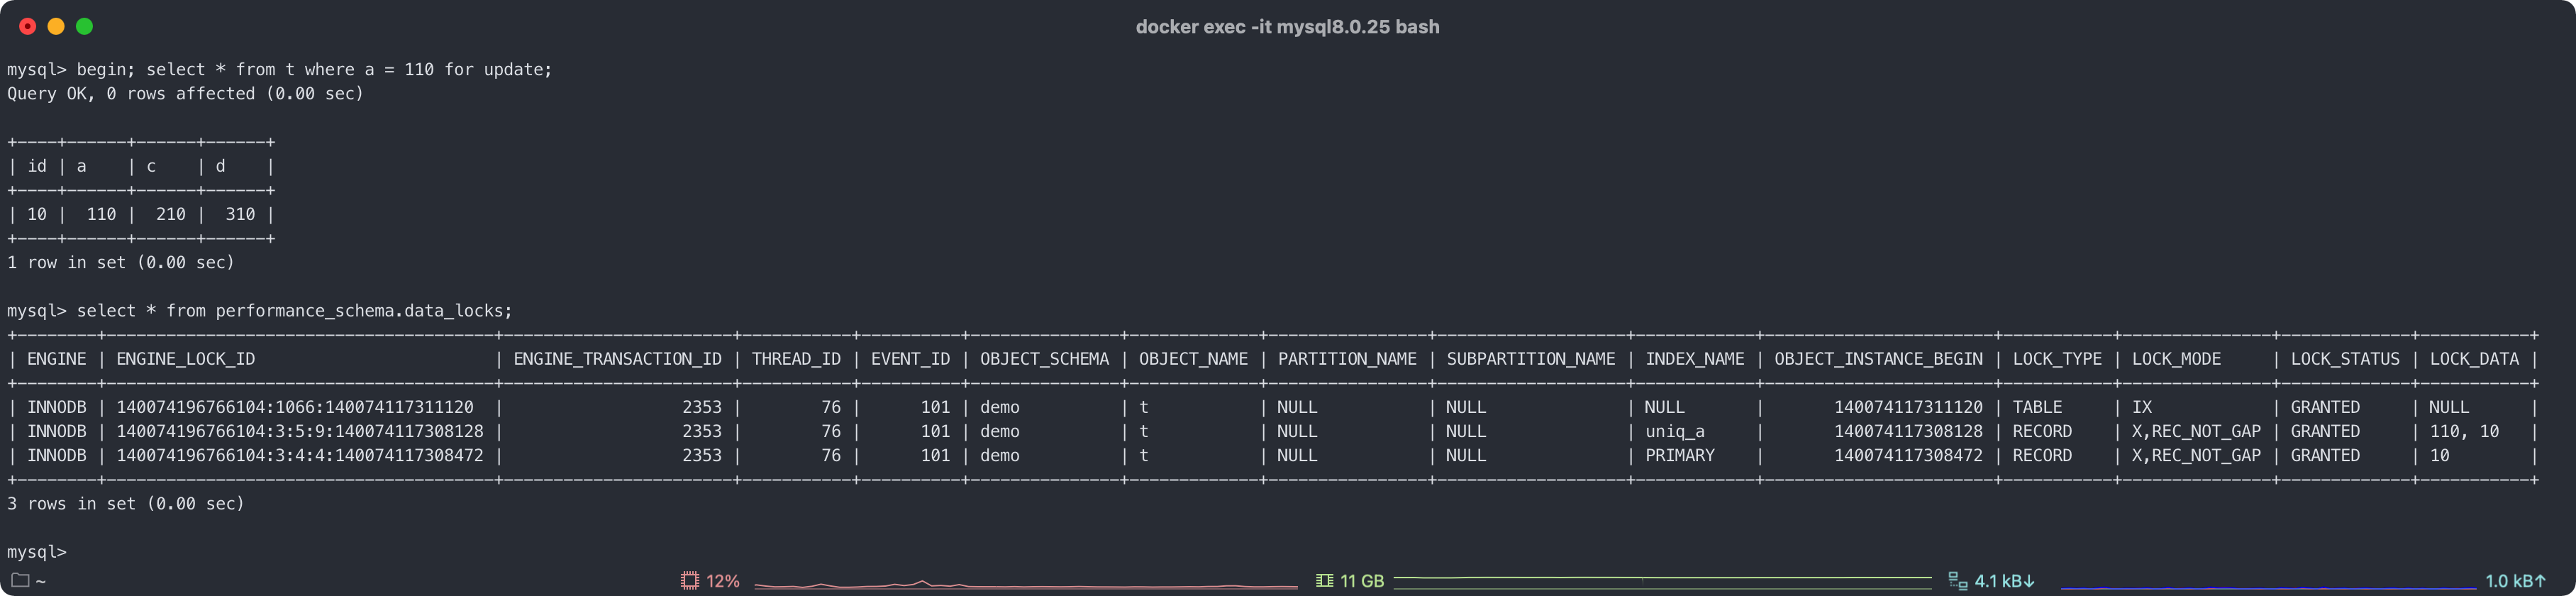Click the window title docker exec text
This screenshot has width=2576, height=596.
coord(1287,27)
